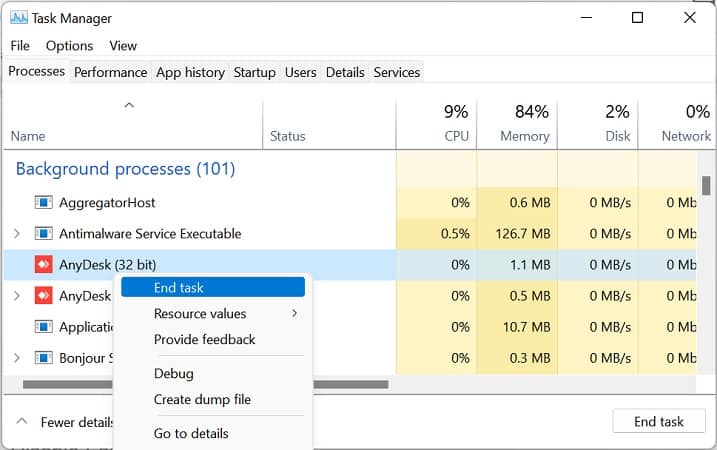Click the 0.3 MB memory value
The width and height of the screenshot is (717, 450).
click(530, 358)
